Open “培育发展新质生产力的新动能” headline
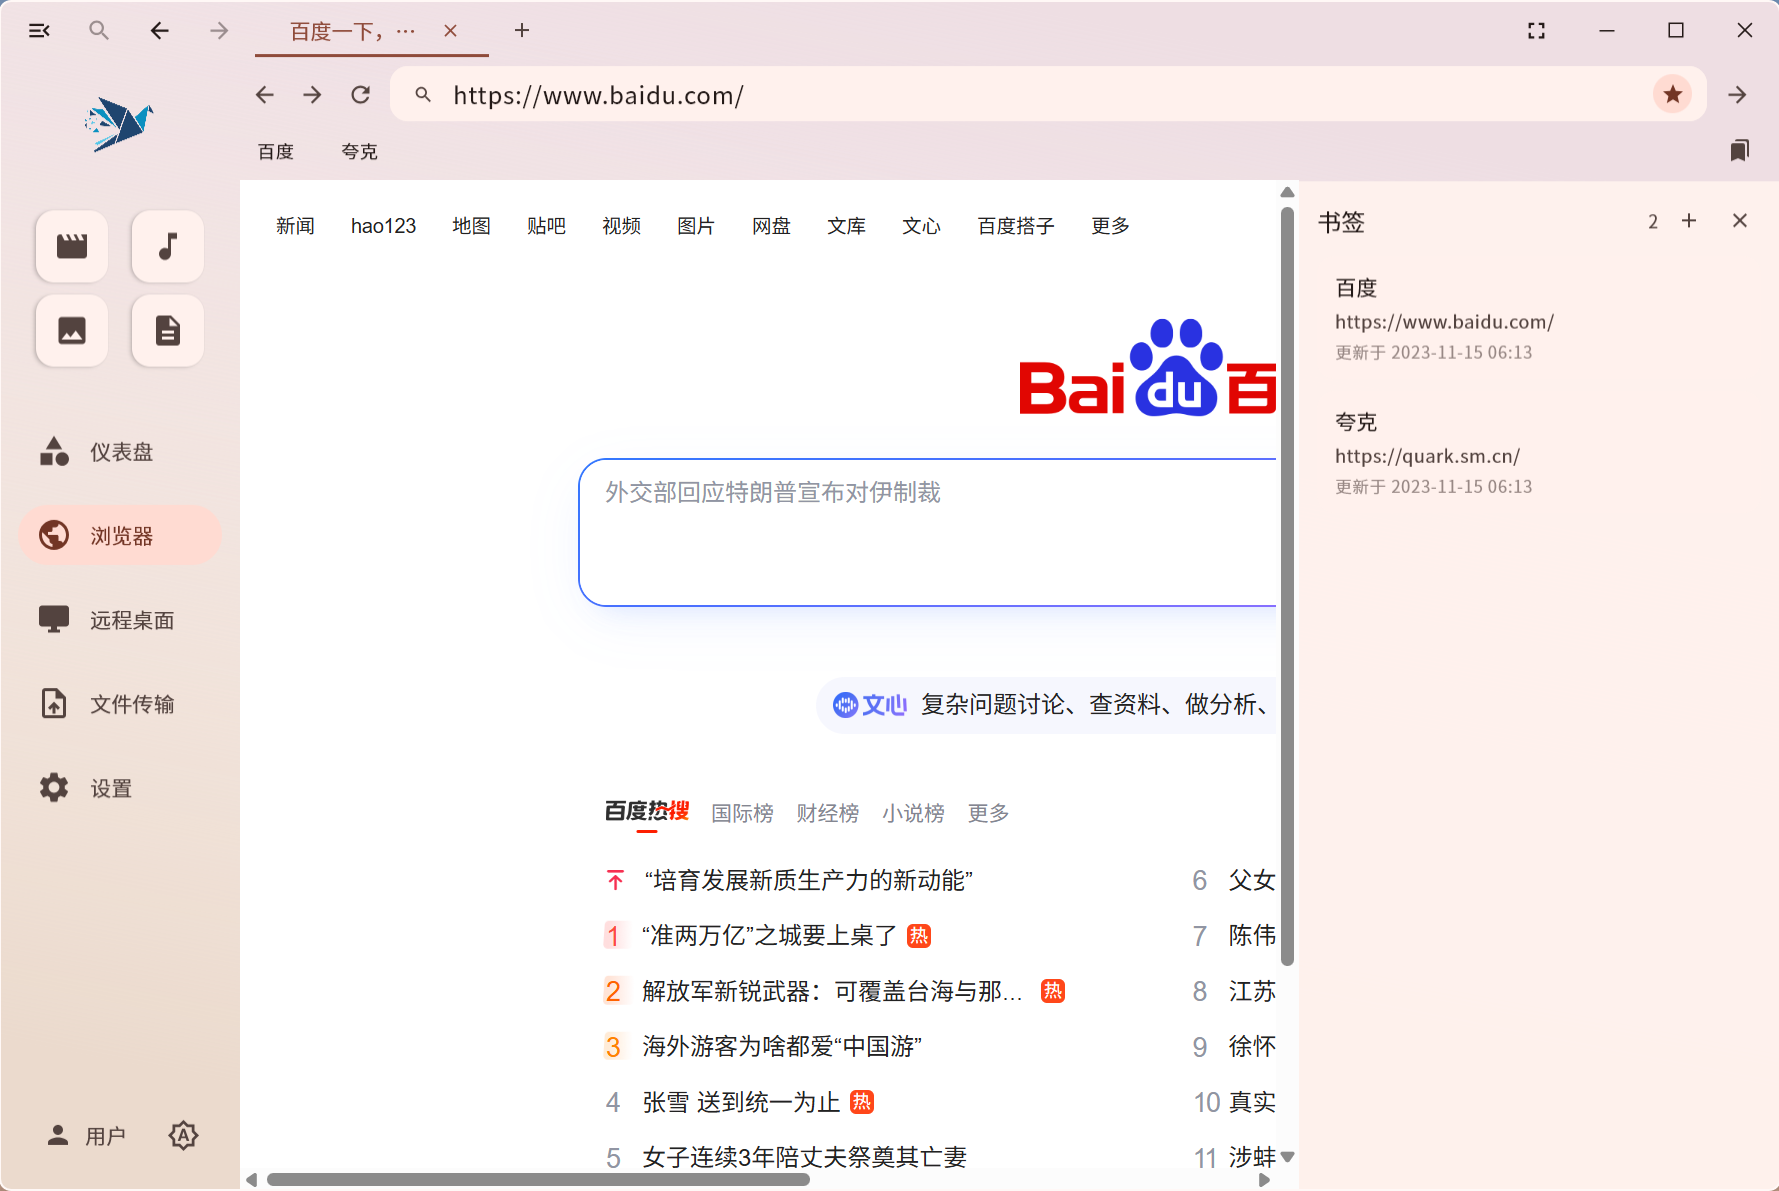1779x1191 pixels. click(808, 880)
